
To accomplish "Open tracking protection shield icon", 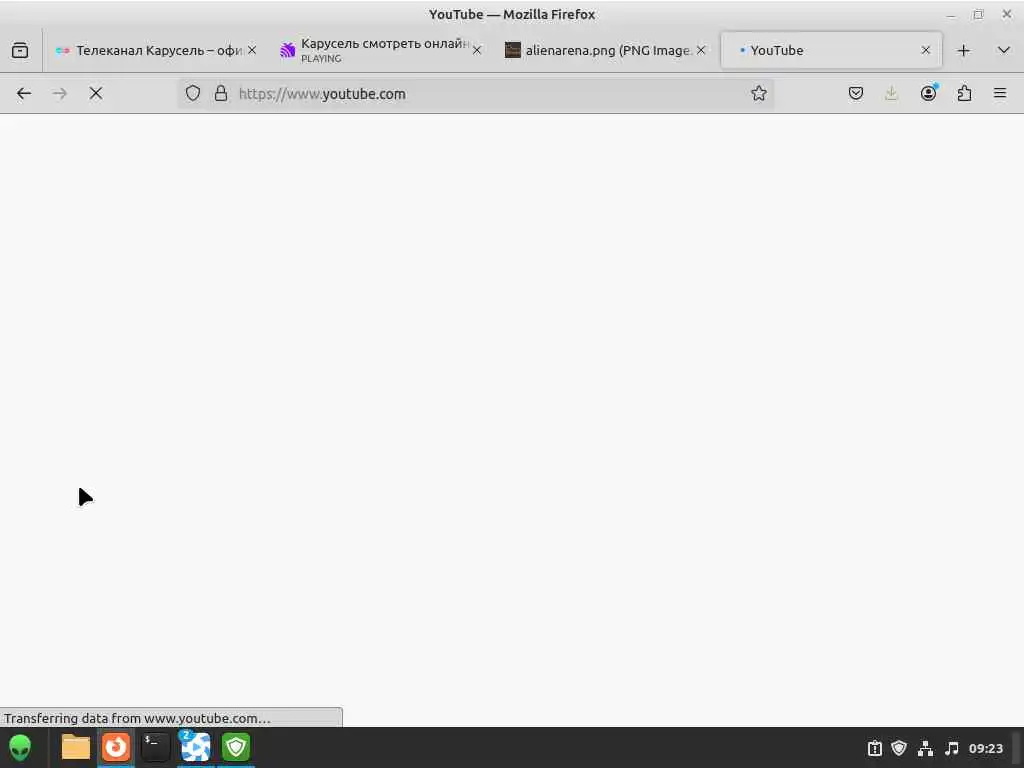I will 193,93.
